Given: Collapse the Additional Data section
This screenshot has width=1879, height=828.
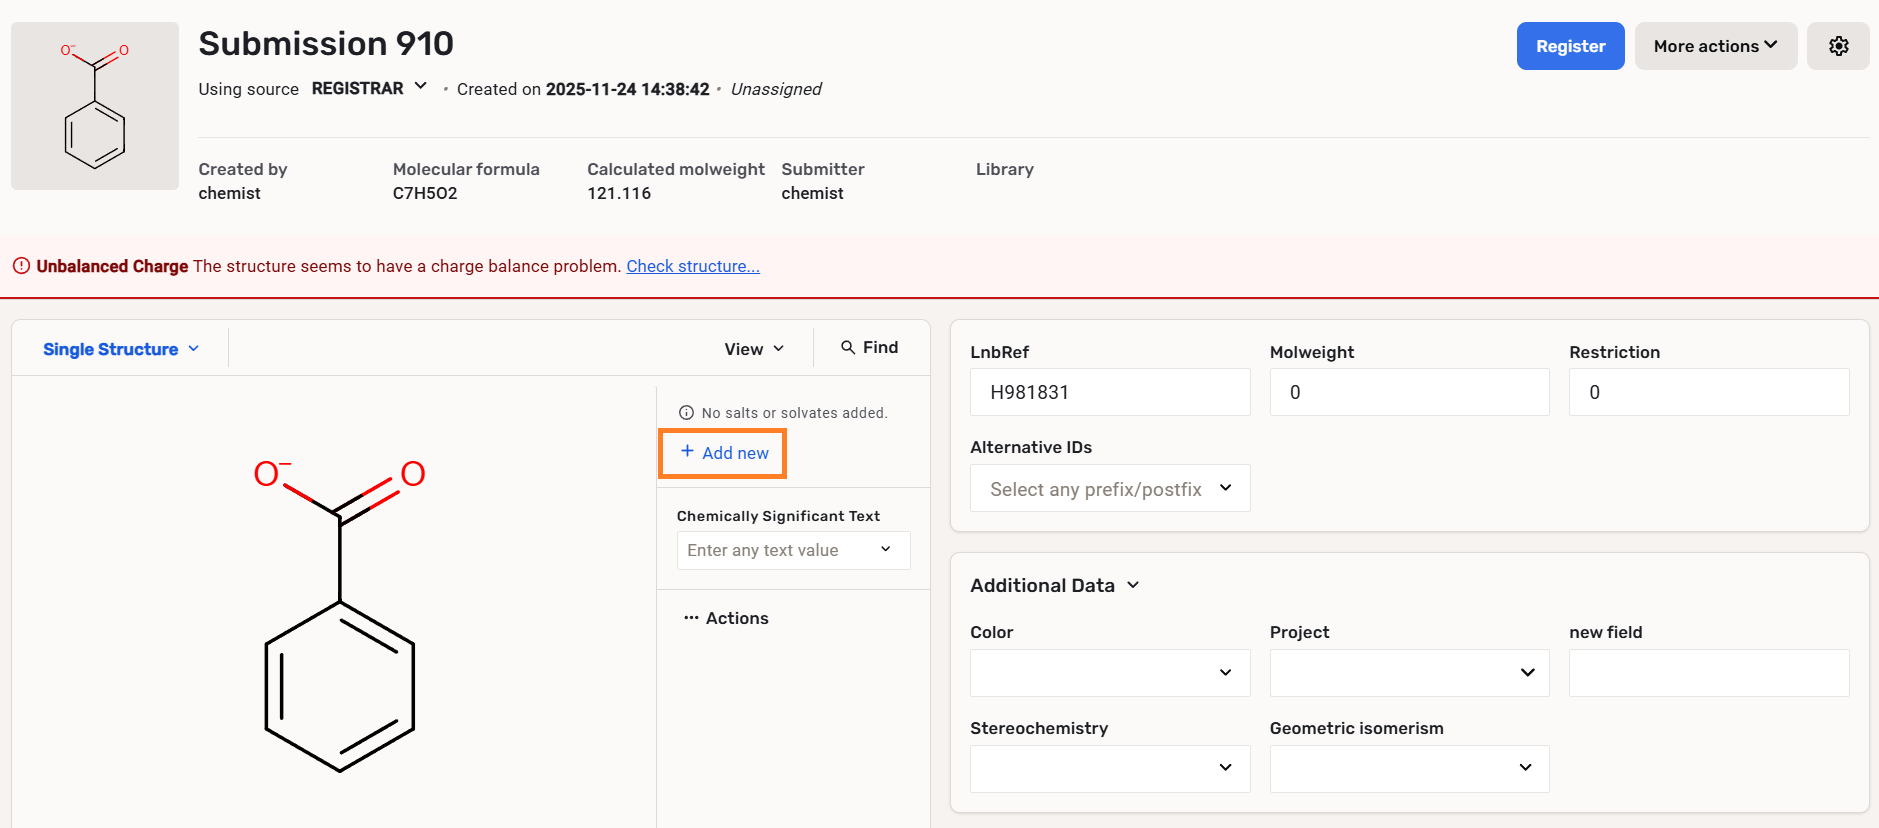Looking at the screenshot, I should coord(1133,585).
